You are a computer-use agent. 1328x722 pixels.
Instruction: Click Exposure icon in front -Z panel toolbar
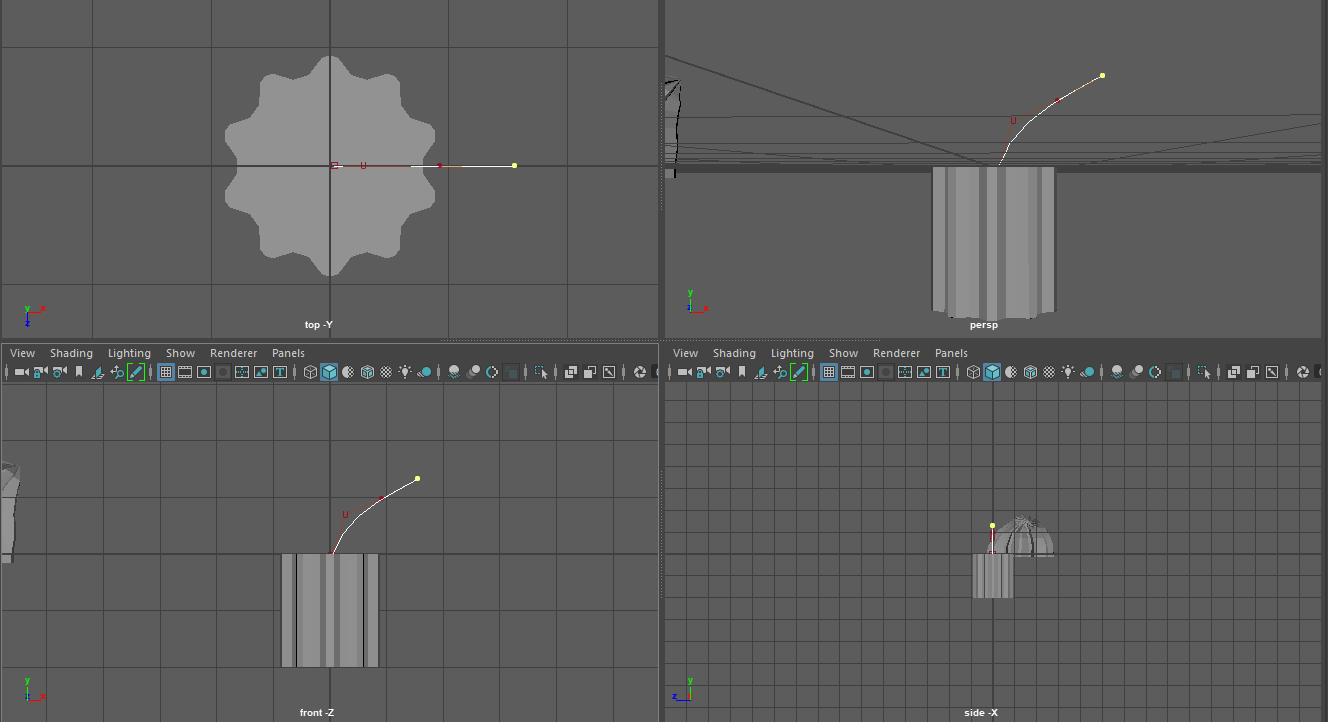tap(639, 372)
